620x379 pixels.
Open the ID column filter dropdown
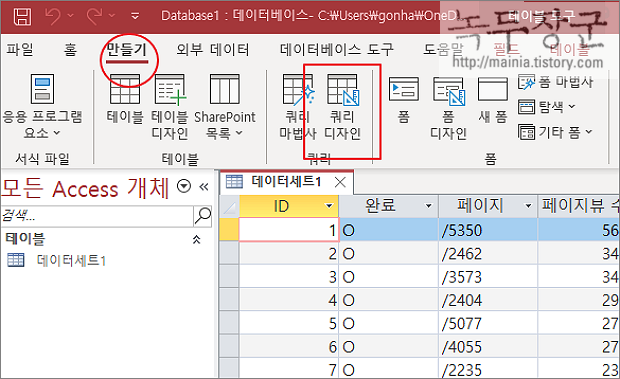[x=329, y=206]
